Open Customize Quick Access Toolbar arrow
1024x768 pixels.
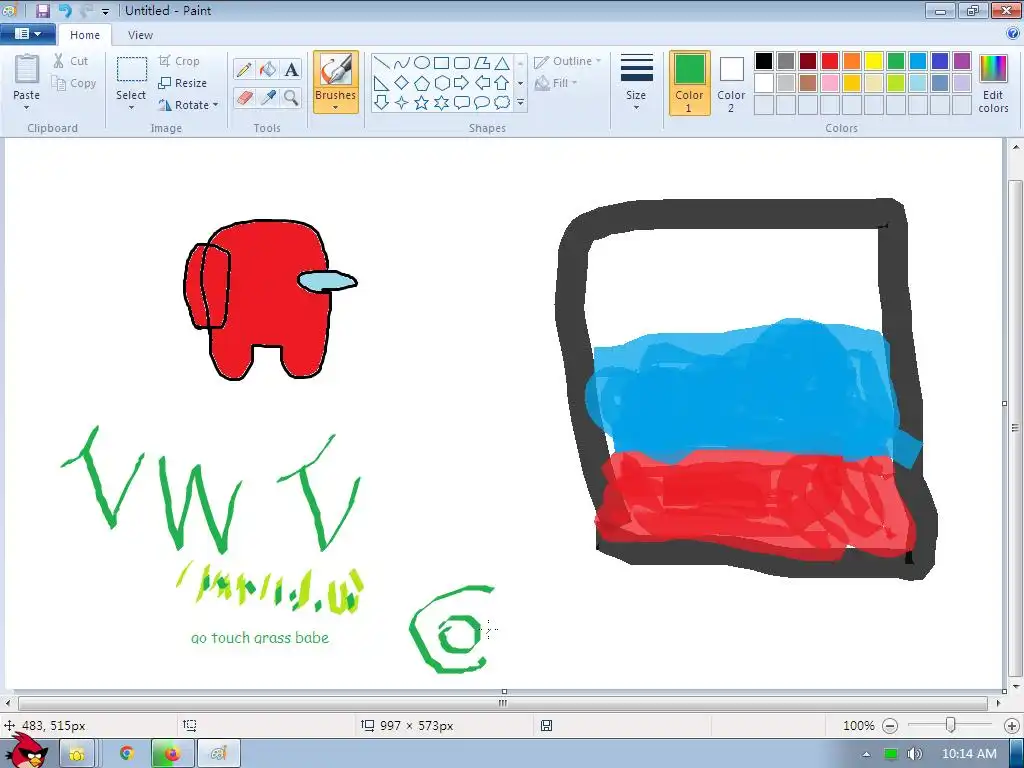[x=105, y=11]
